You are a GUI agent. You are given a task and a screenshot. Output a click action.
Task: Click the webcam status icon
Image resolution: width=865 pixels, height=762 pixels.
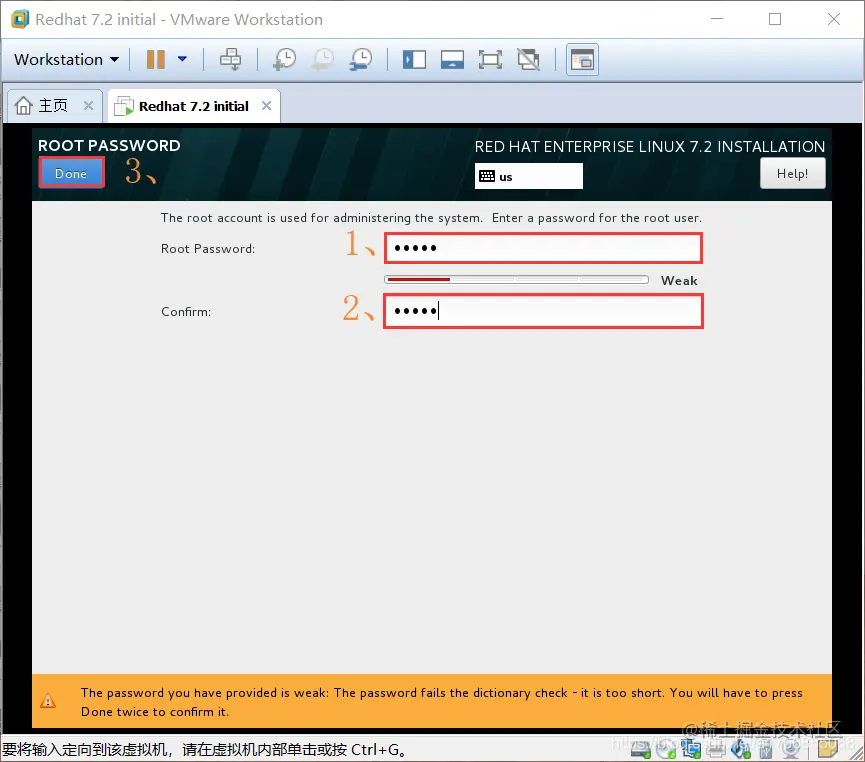[791, 749]
